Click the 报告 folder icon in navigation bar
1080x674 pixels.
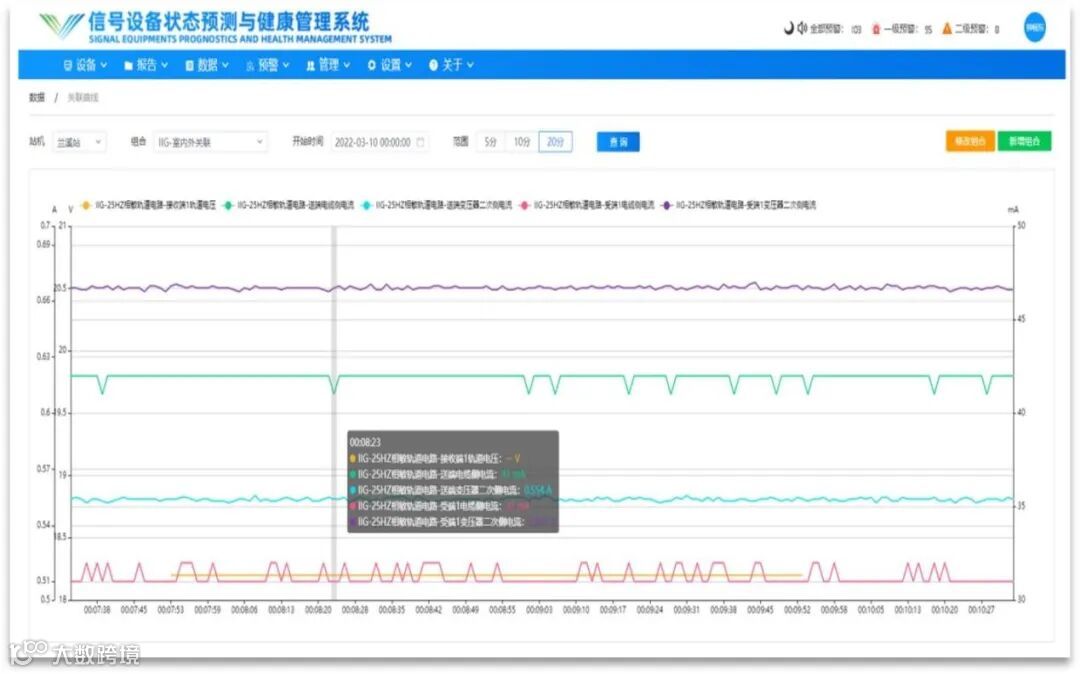pos(128,66)
